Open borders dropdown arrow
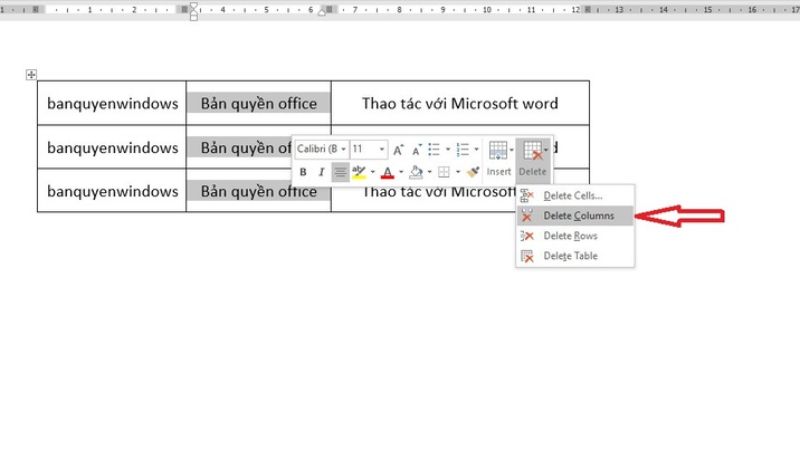This screenshot has height=450, width=800. click(x=458, y=172)
